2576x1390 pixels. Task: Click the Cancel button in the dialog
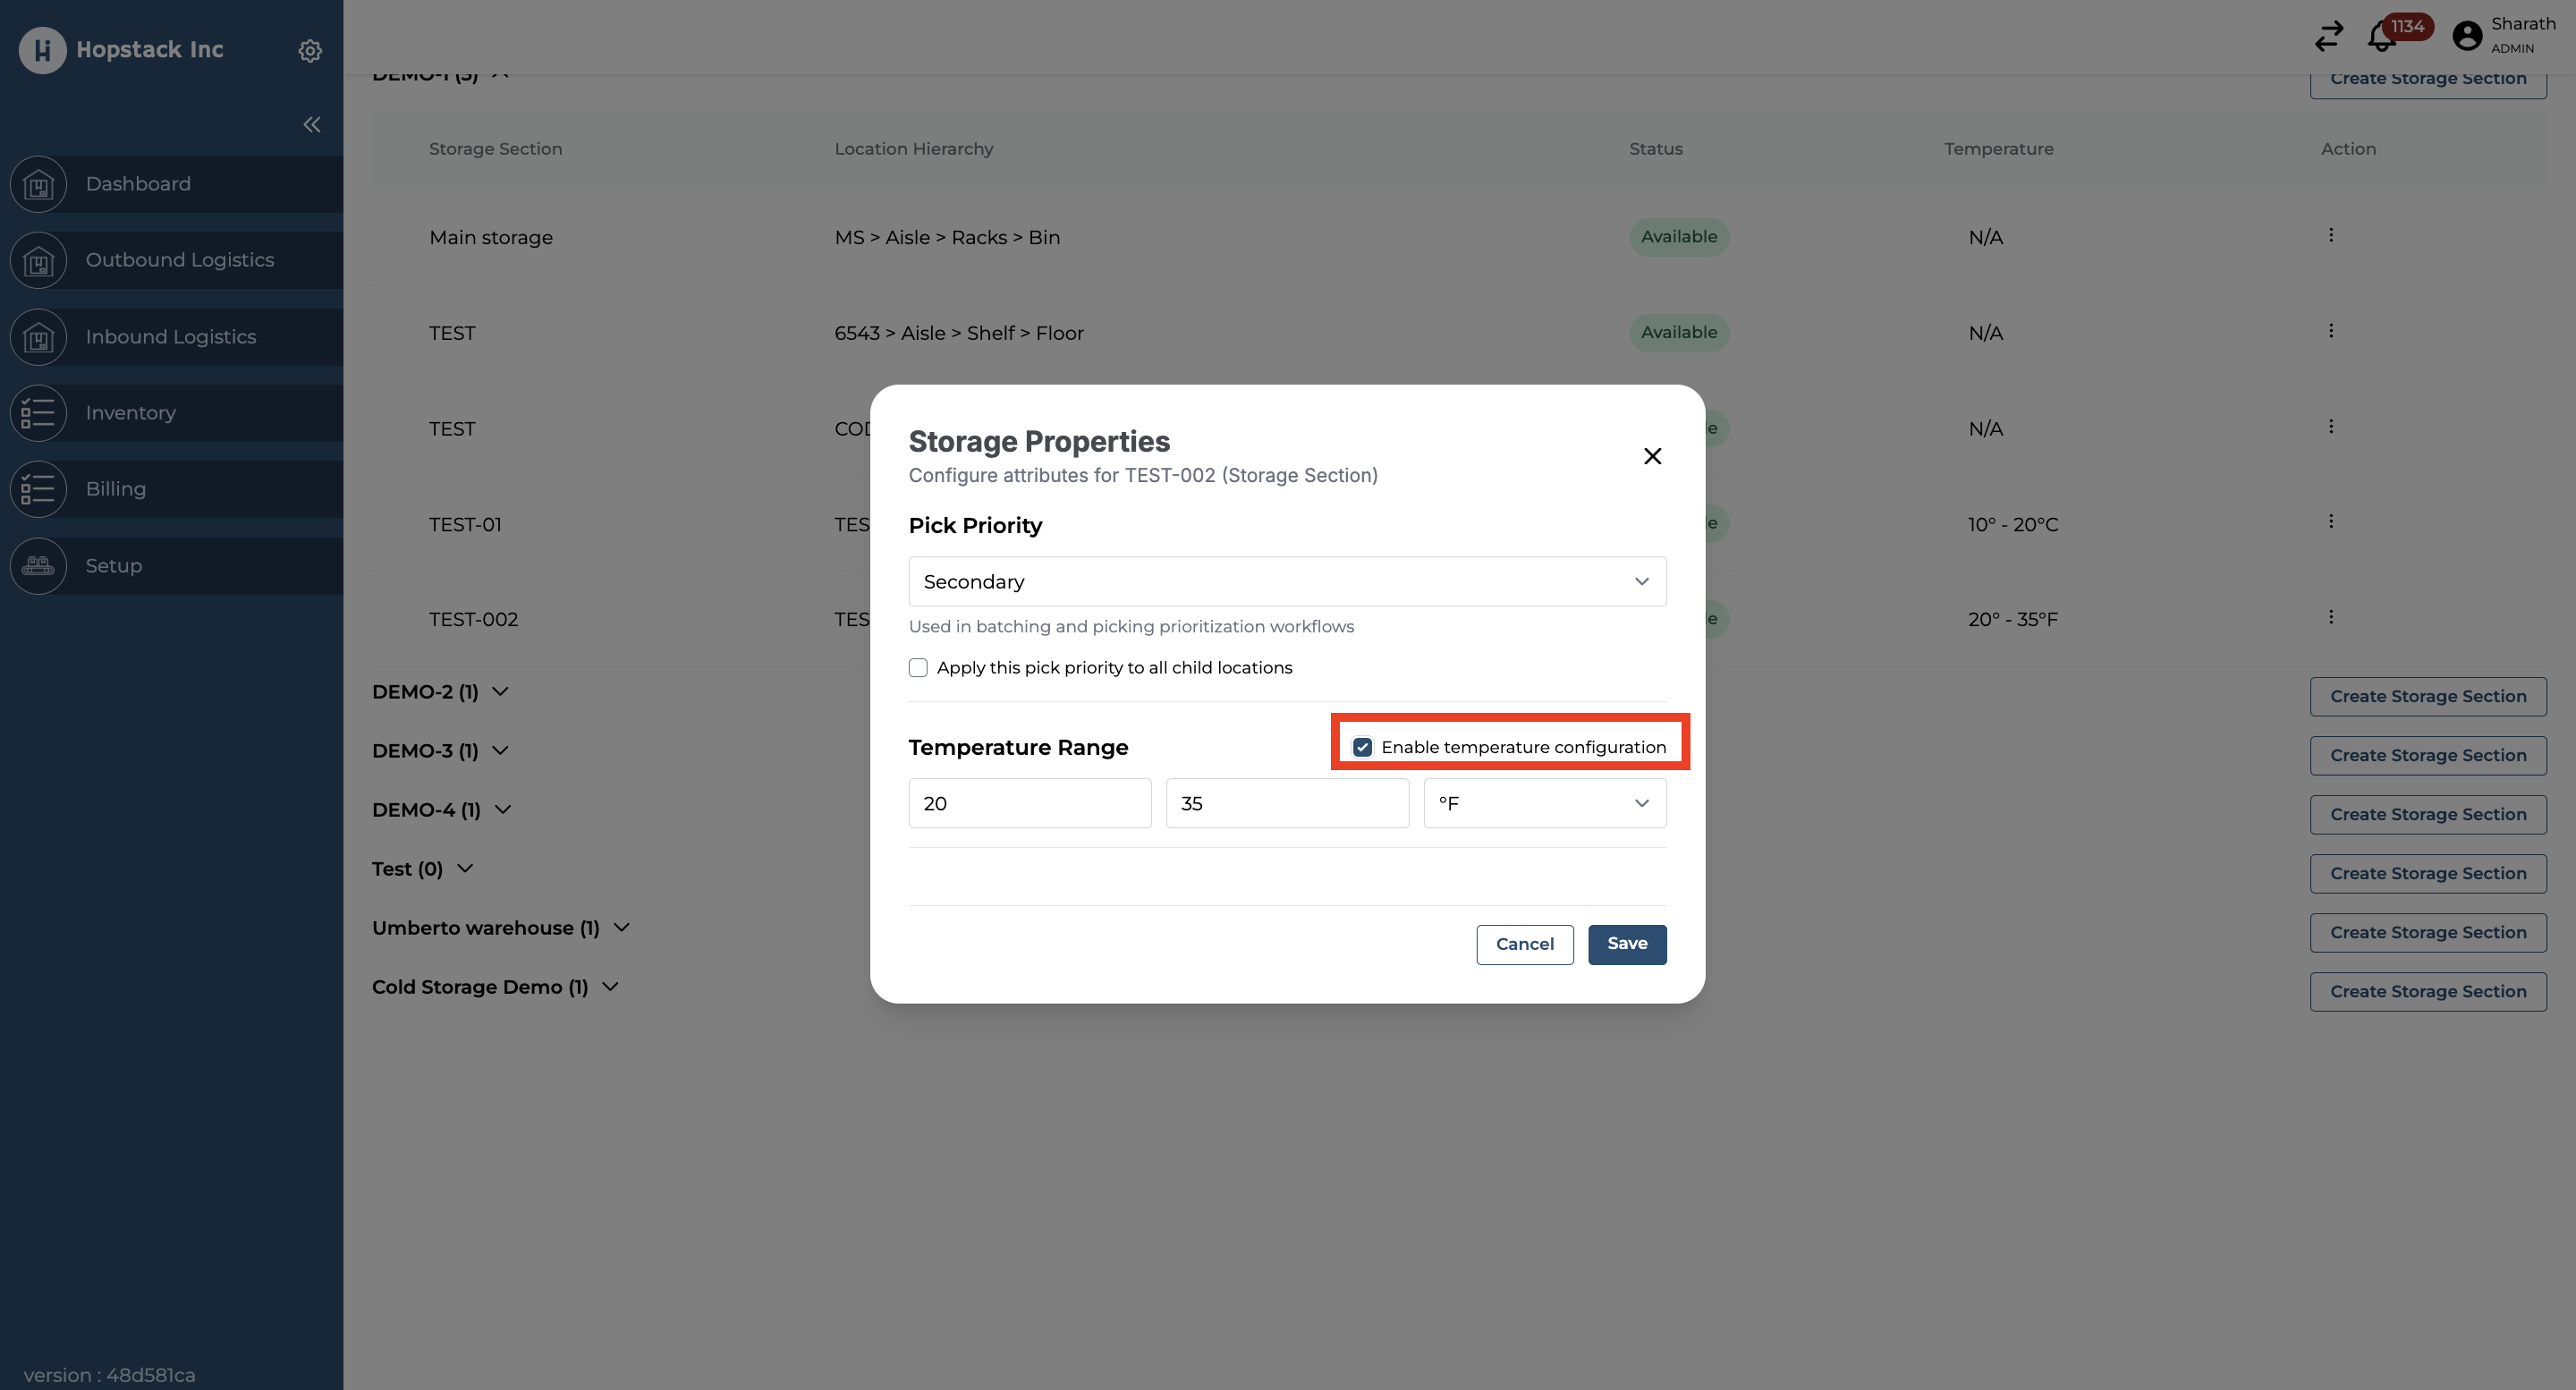pyautogui.click(x=1524, y=944)
